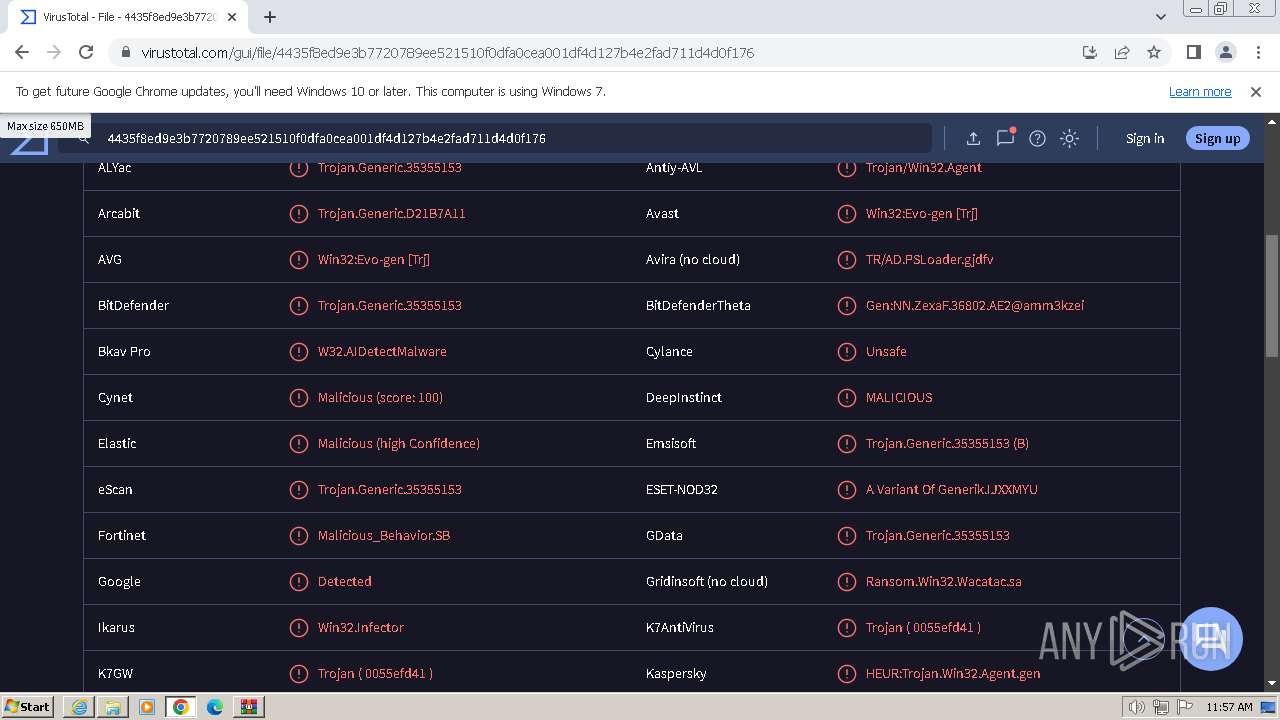Open the install app icon in address bar
Viewport: 1280px width, 720px height.
pyautogui.click(x=1090, y=52)
